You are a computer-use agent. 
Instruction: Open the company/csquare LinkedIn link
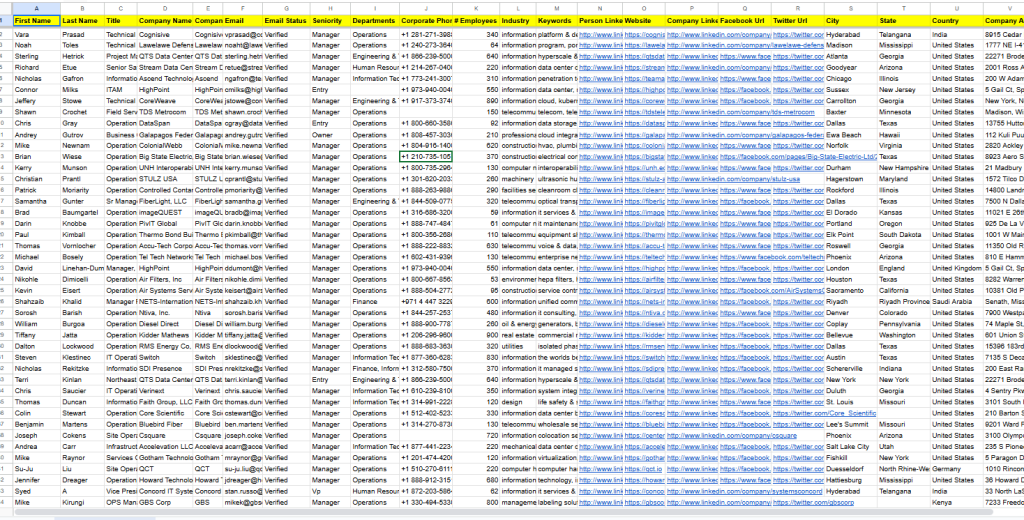[732, 436]
